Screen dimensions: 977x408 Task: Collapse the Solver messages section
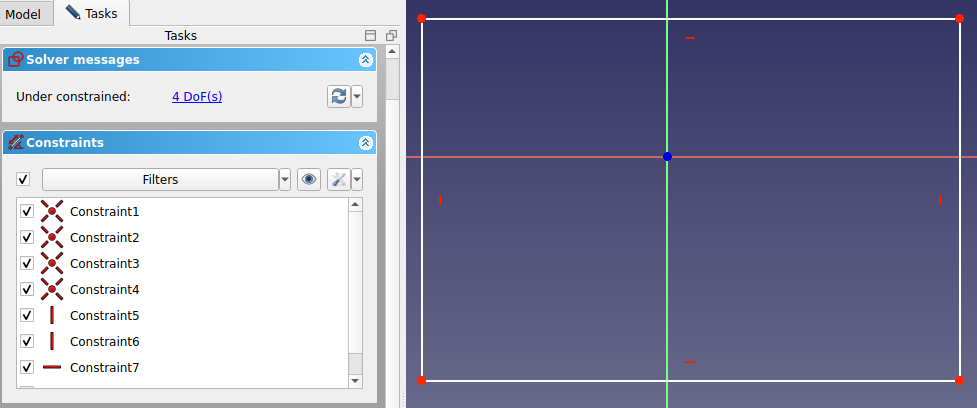tap(366, 60)
